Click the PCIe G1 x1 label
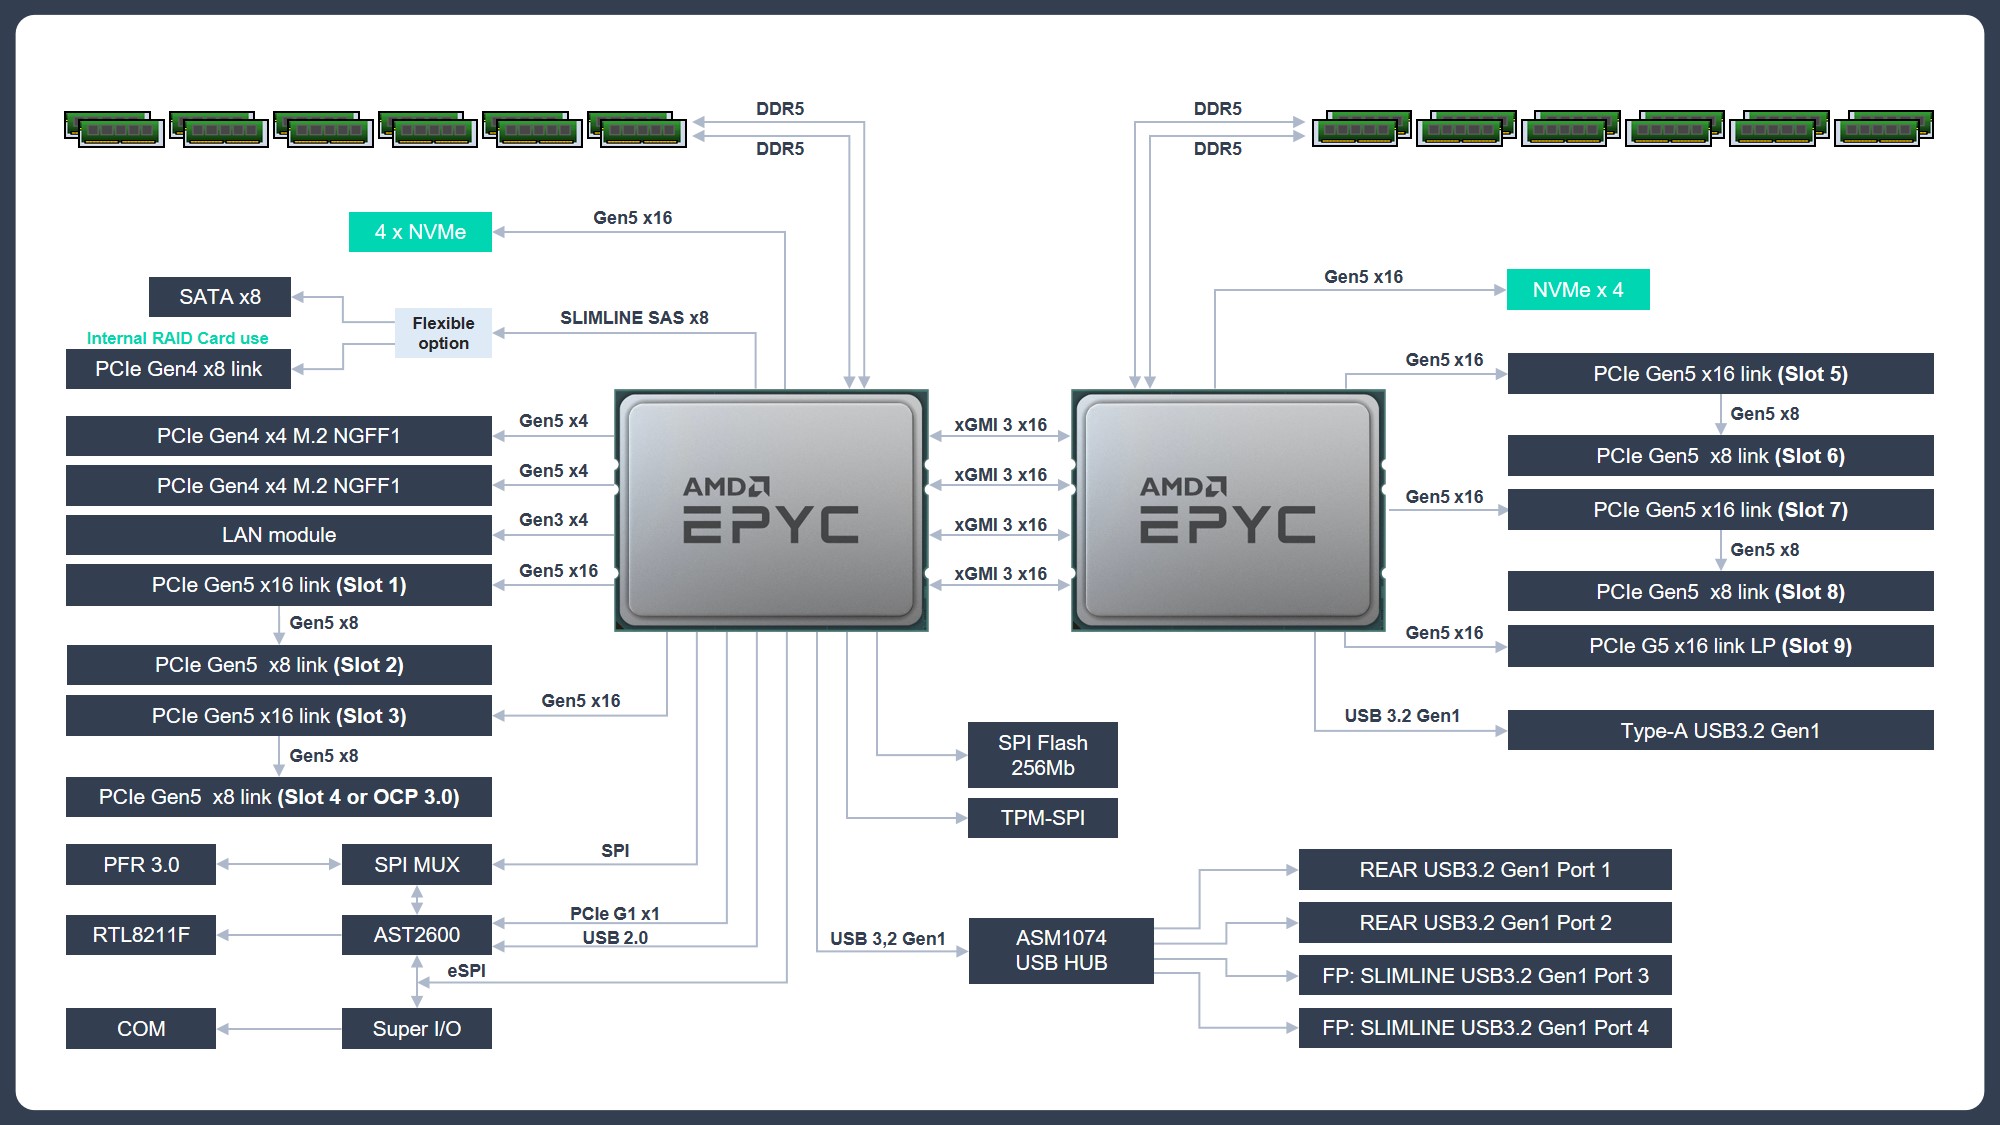Image resolution: width=2000 pixels, height=1125 pixels. click(x=615, y=914)
